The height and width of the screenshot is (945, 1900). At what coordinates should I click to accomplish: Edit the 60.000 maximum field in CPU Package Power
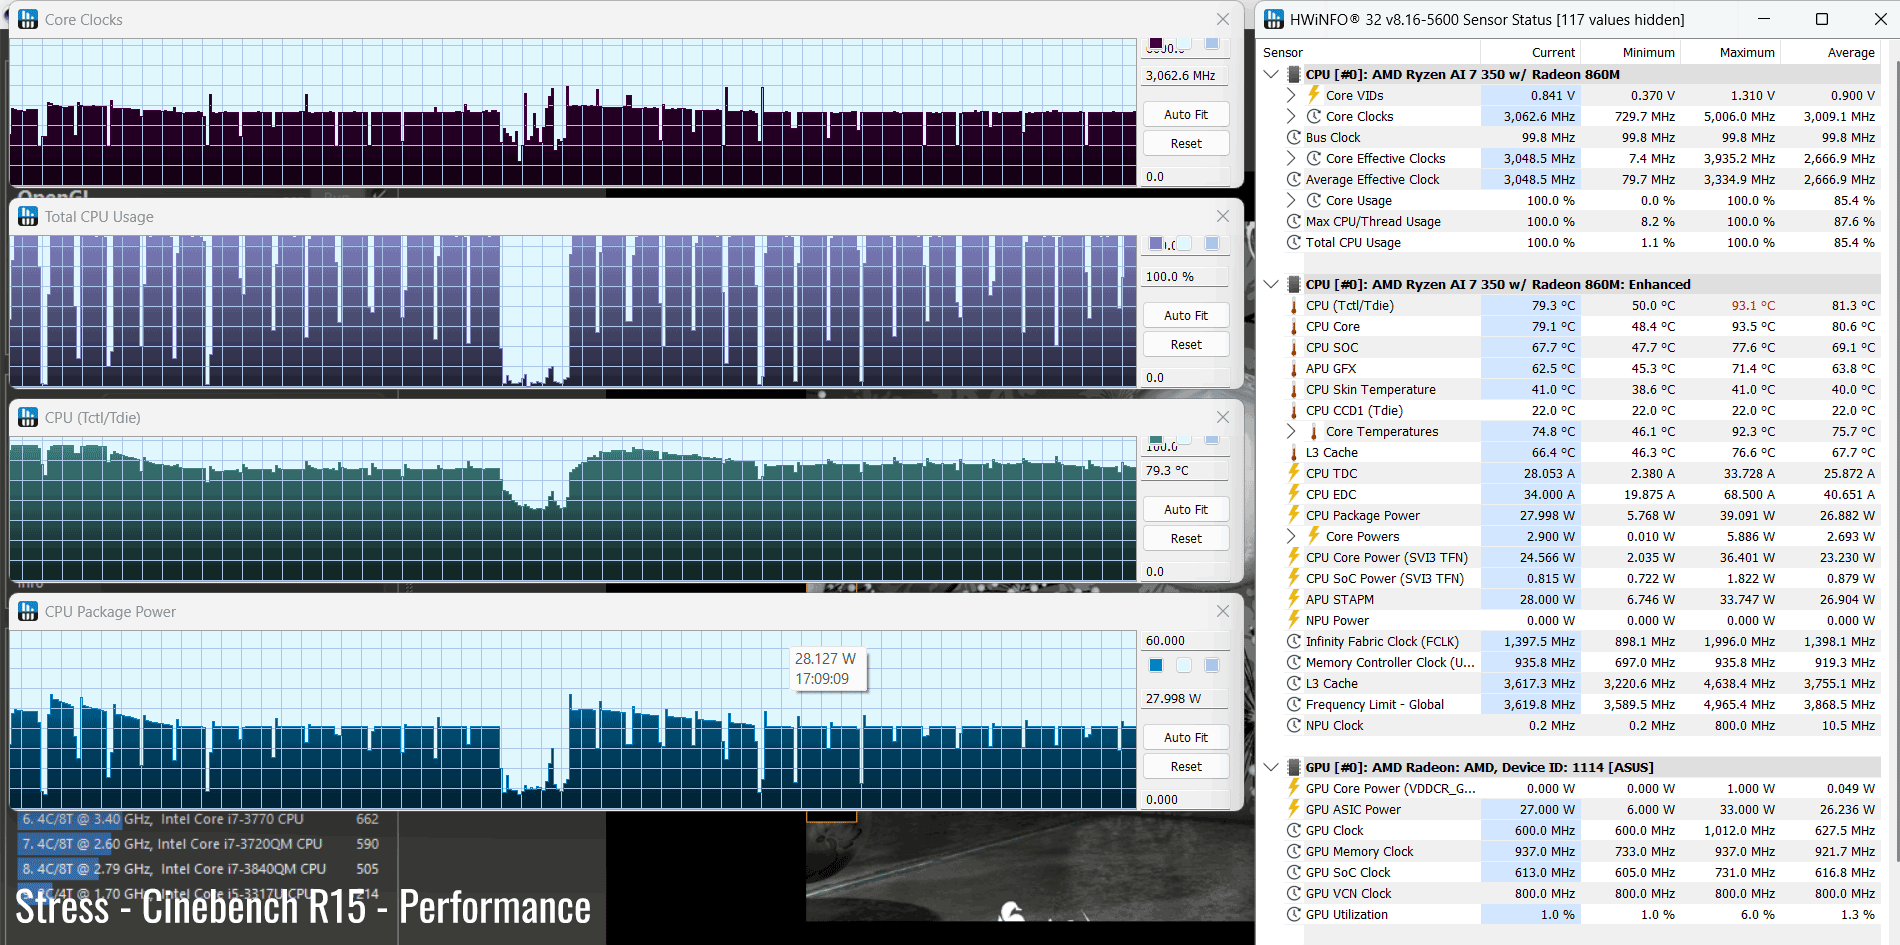tap(1186, 640)
